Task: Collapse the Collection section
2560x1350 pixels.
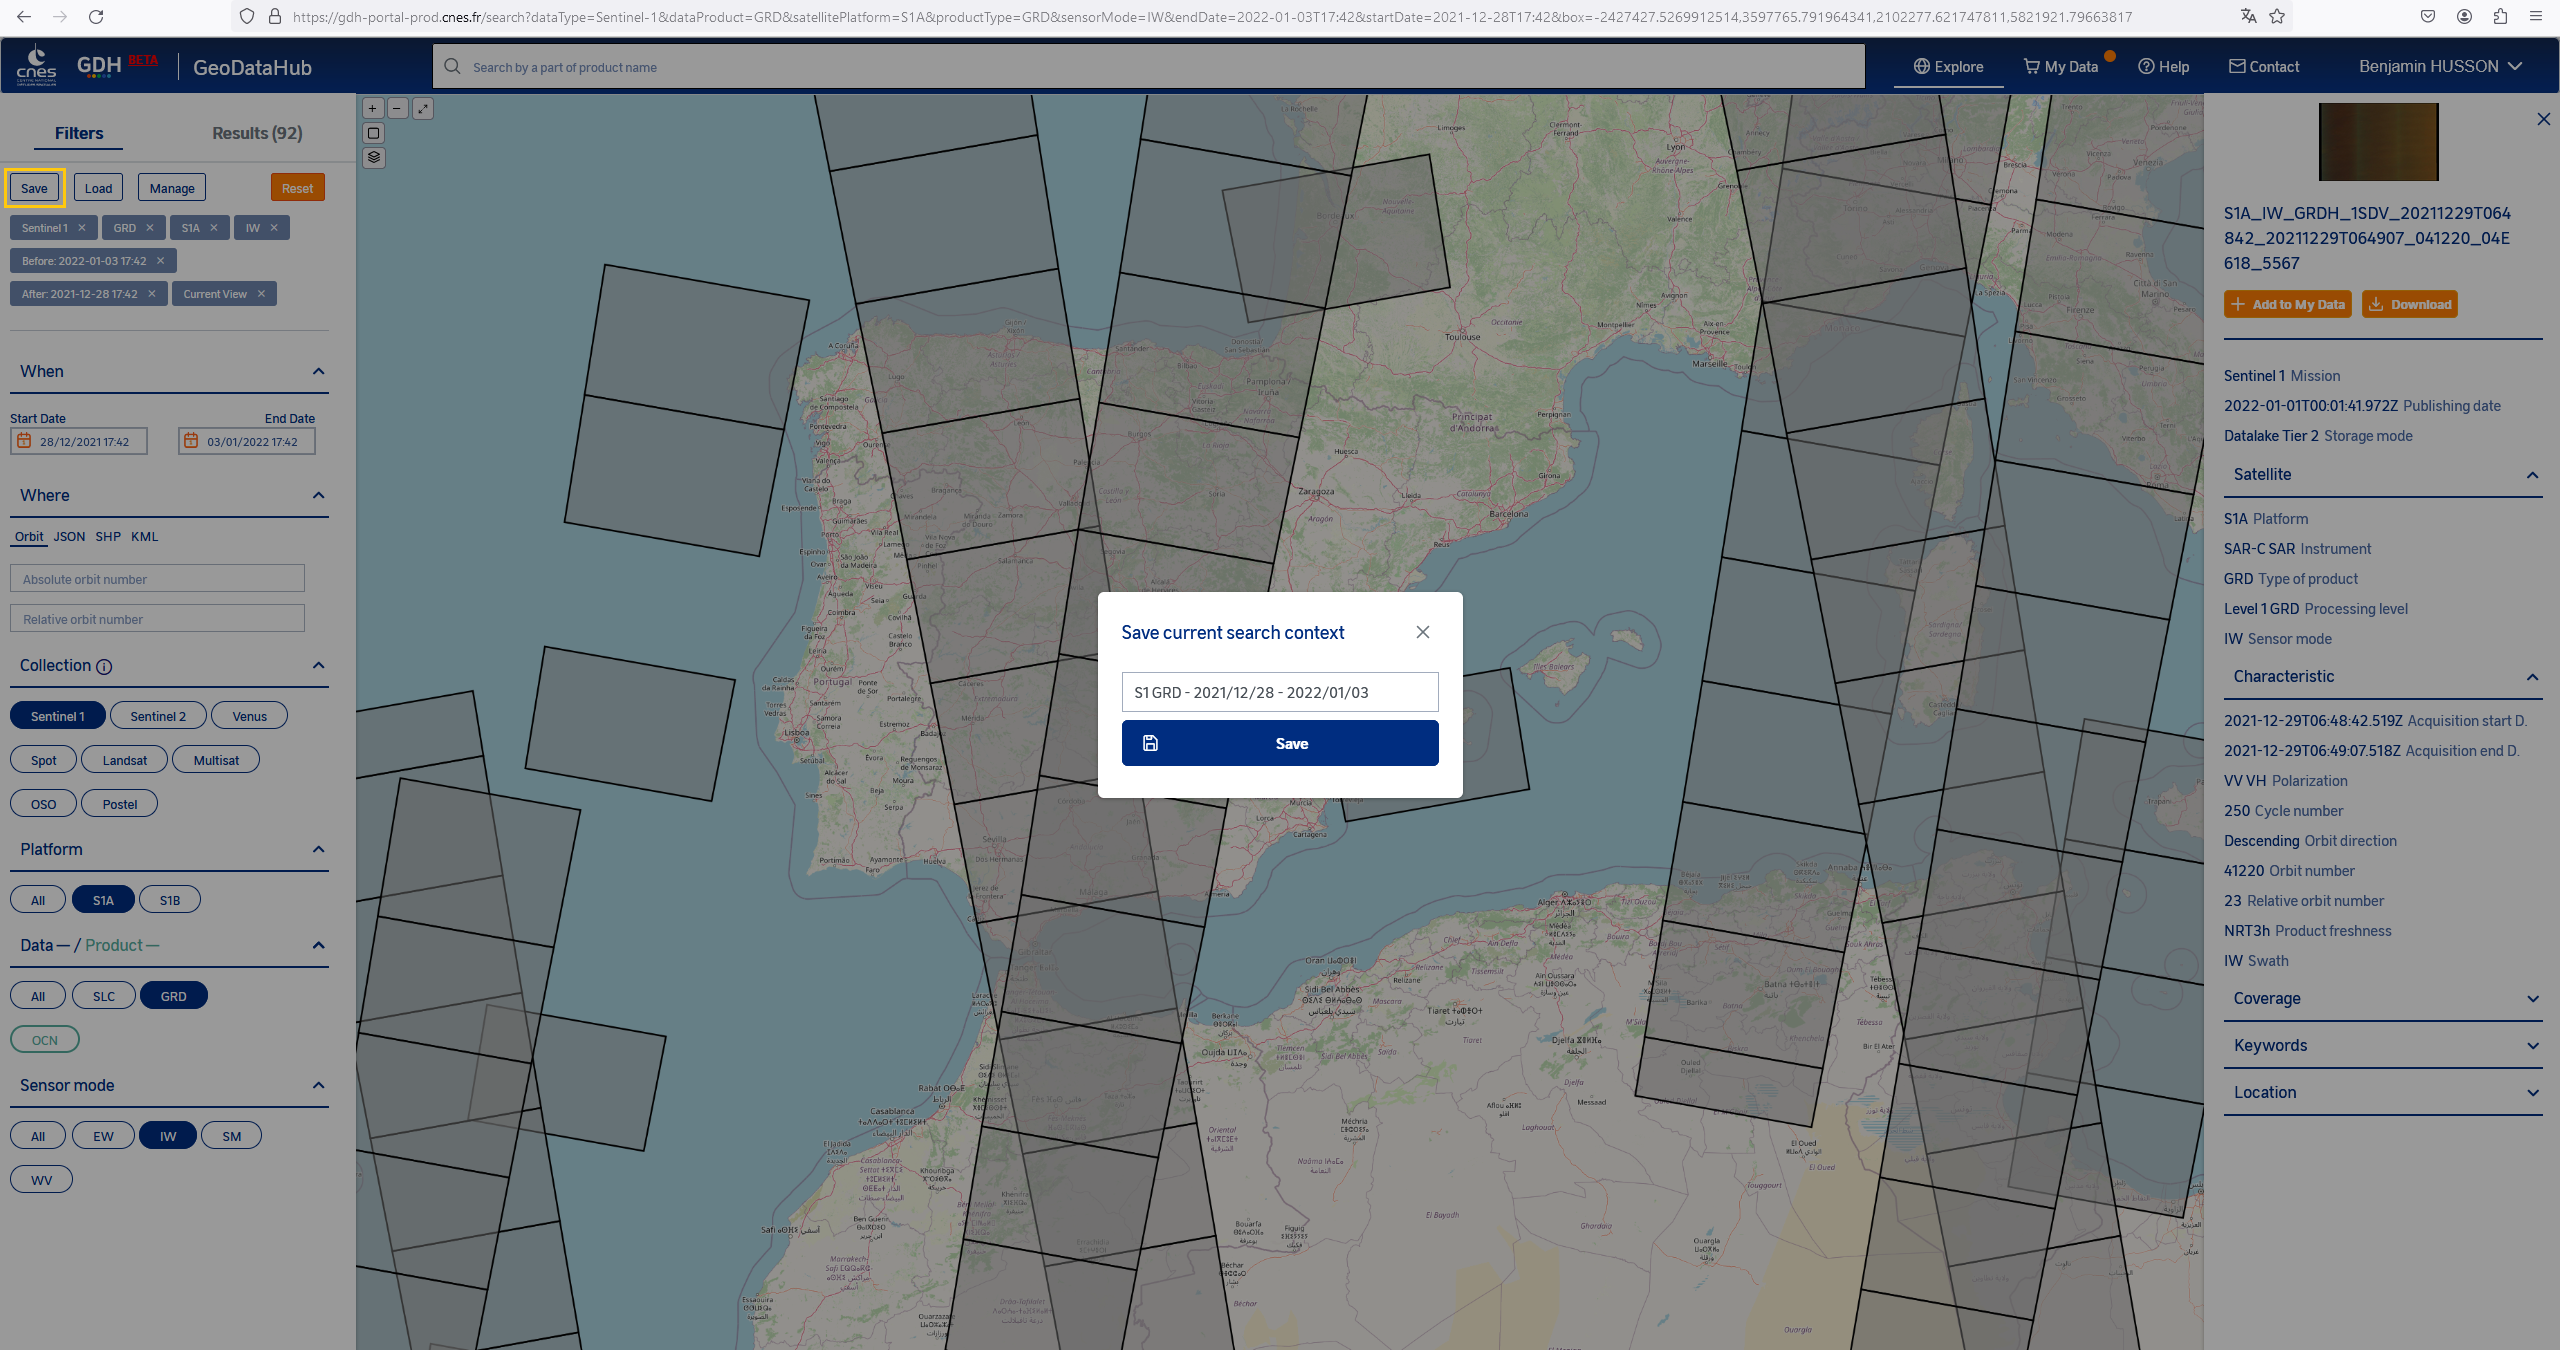Action: [318, 665]
